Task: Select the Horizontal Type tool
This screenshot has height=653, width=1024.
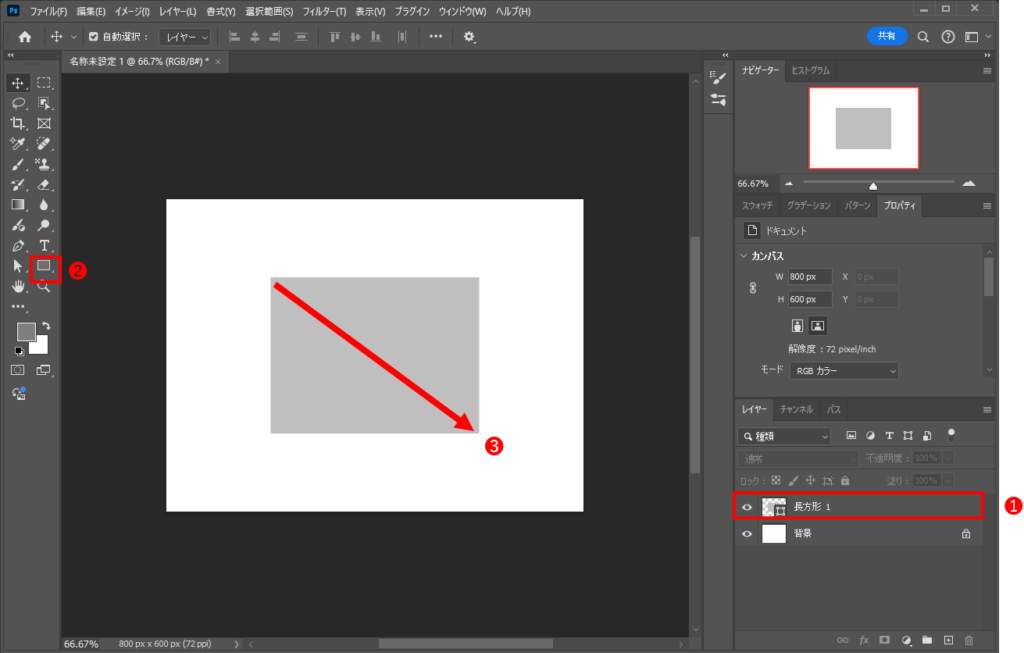Action: (44, 246)
